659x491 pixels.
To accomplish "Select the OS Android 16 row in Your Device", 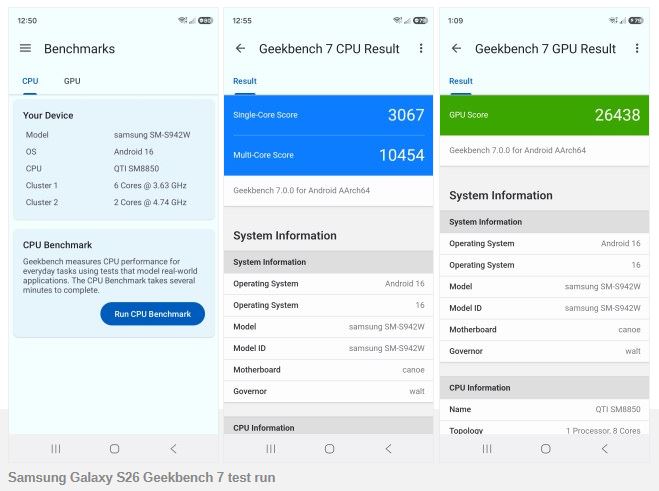I will click(x=114, y=152).
